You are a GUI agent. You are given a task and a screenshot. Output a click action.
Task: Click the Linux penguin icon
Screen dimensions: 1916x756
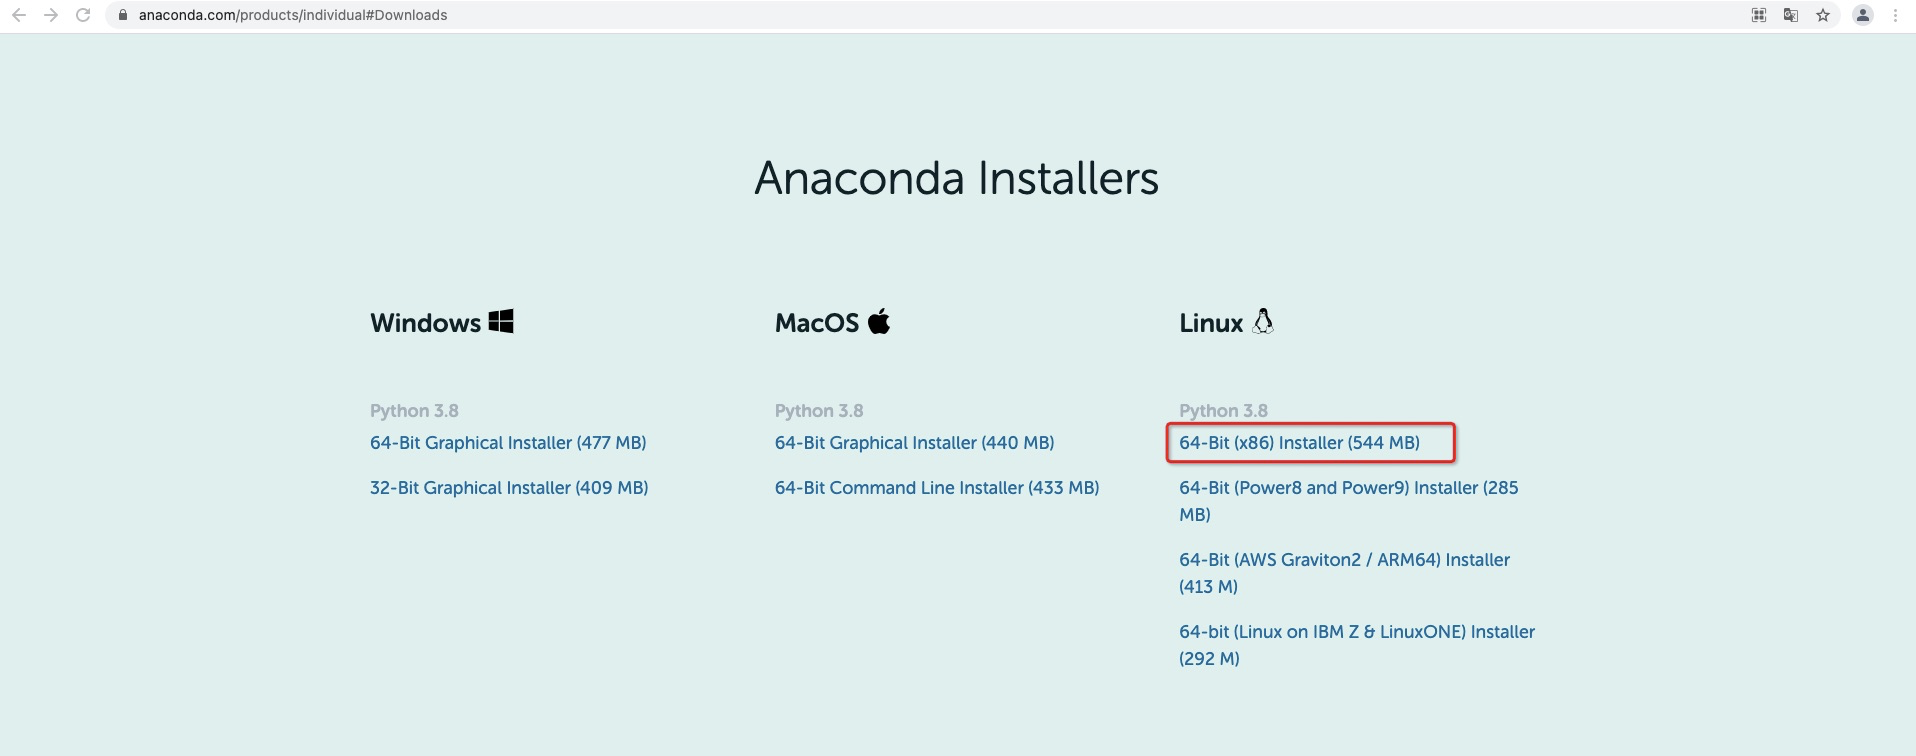[1263, 321]
